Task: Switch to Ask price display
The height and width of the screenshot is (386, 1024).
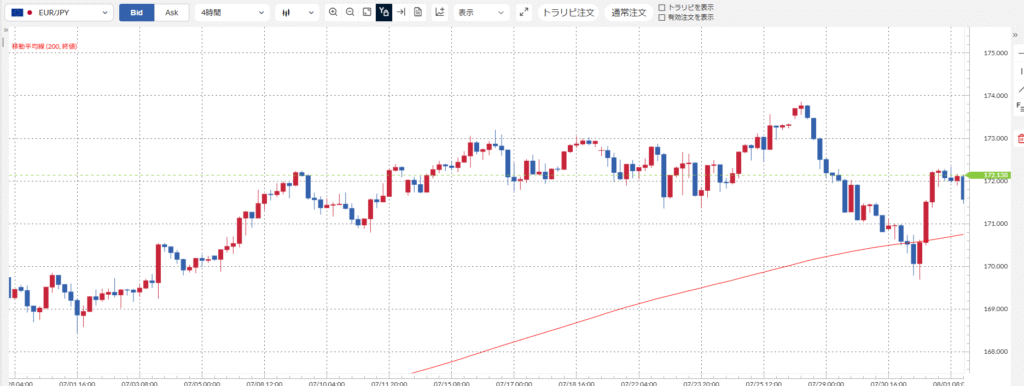Action: [171, 12]
